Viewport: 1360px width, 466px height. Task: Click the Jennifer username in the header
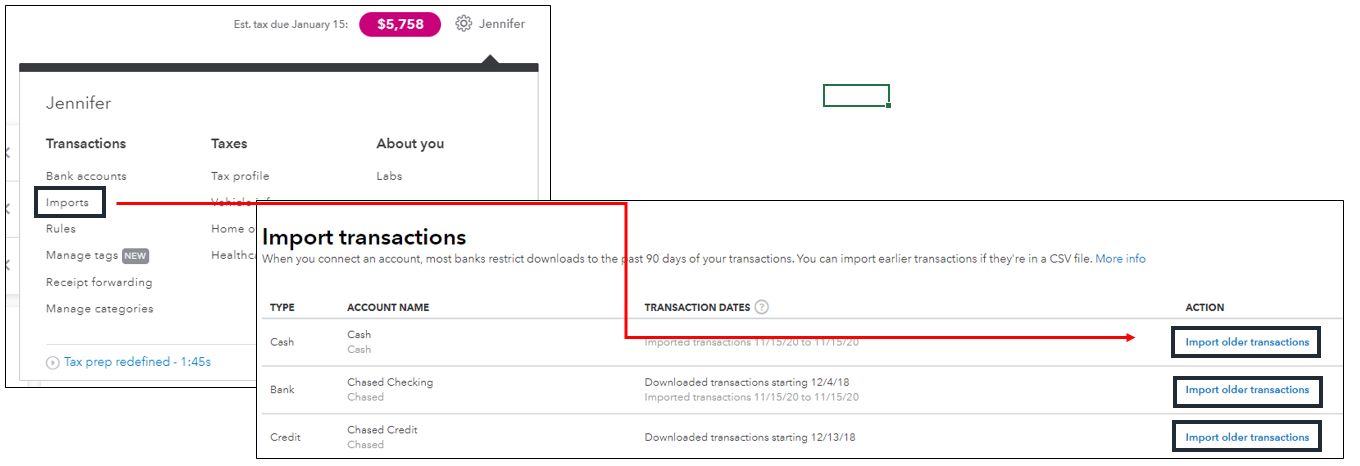[502, 24]
